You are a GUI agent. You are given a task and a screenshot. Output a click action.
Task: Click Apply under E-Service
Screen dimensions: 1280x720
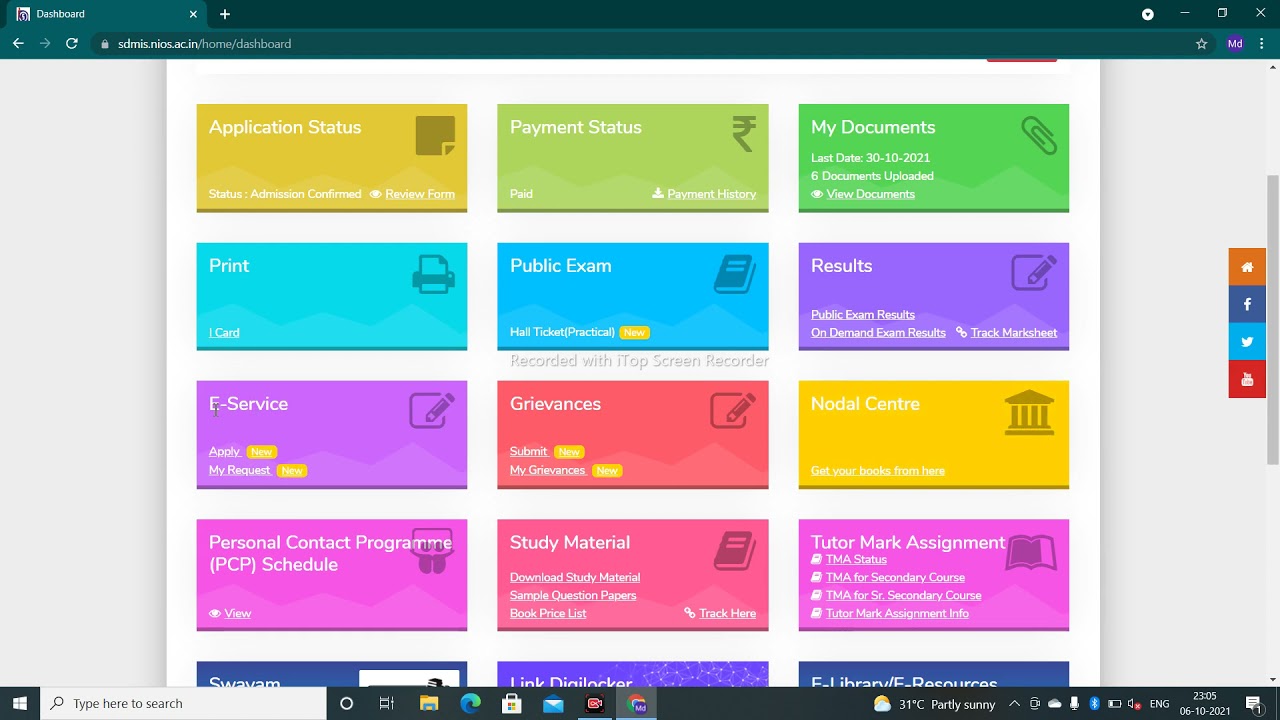tap(224, 452)
